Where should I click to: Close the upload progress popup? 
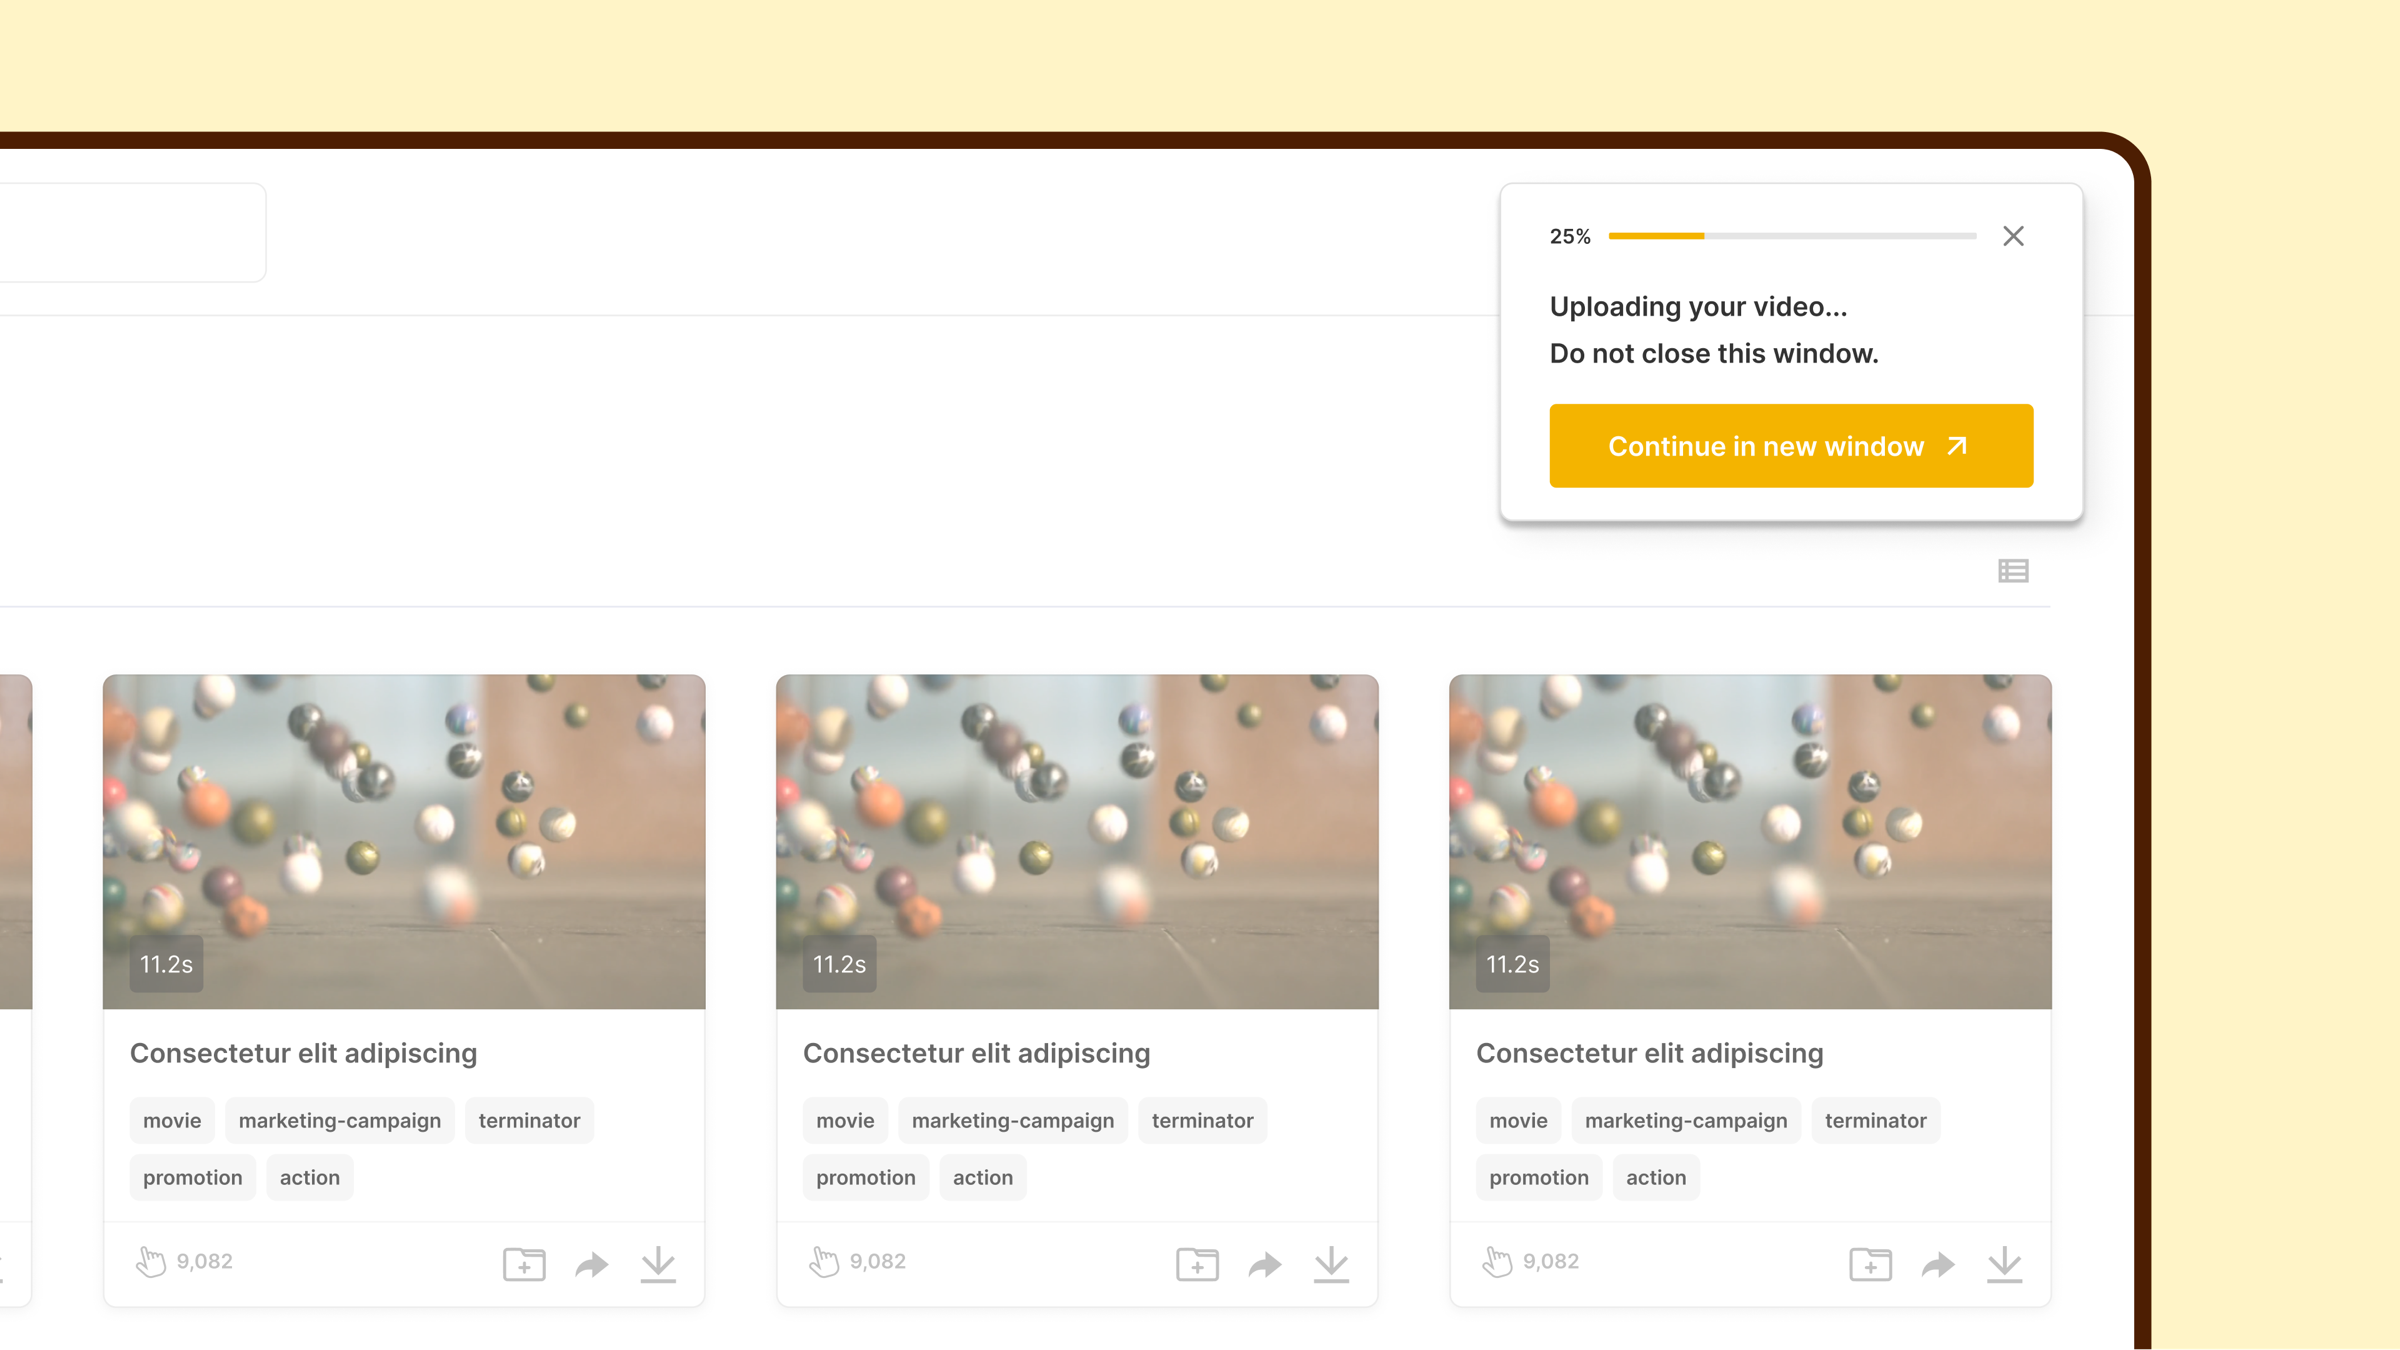tap(2013, 236)
